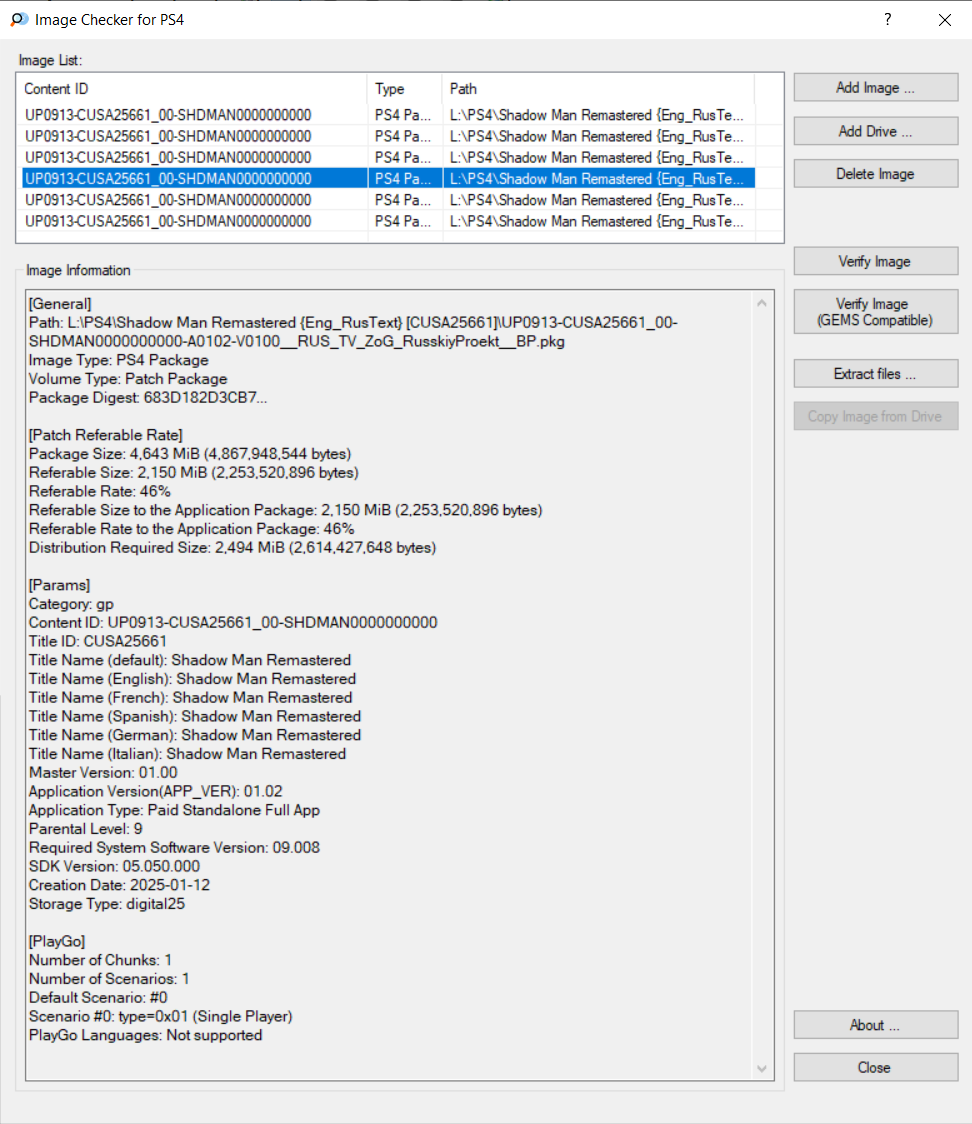Click the Add Drive ... button
972x1124 pixels.
875,131
